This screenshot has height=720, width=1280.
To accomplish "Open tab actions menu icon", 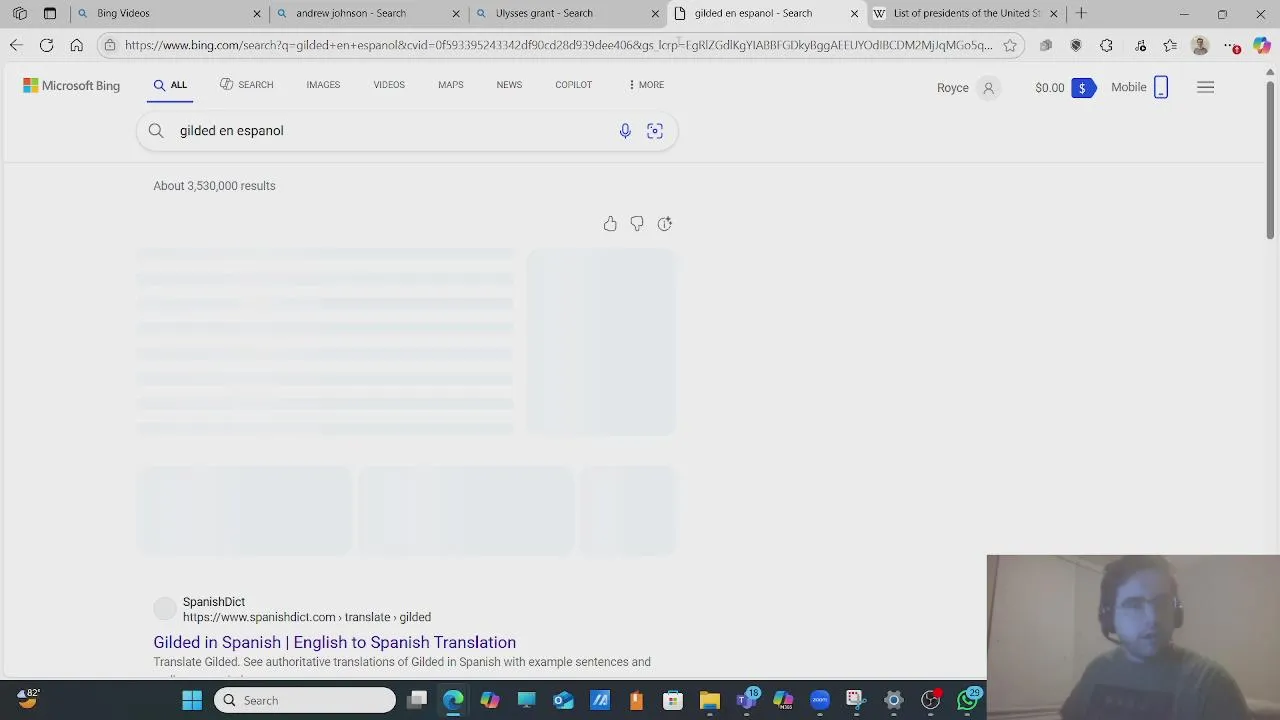I will [50, 13].
